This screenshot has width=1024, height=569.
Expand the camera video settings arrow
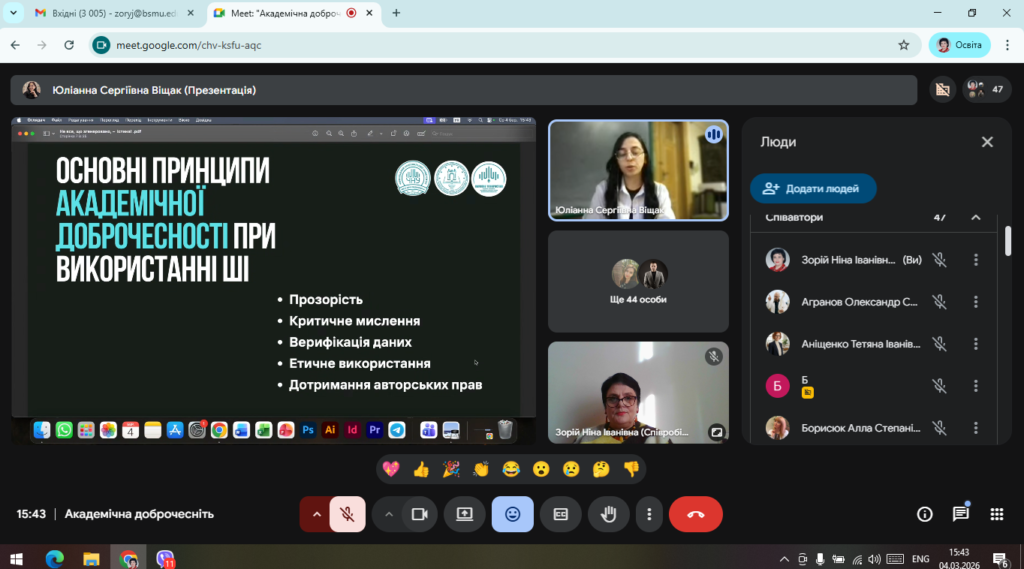[x=388, y=514]
